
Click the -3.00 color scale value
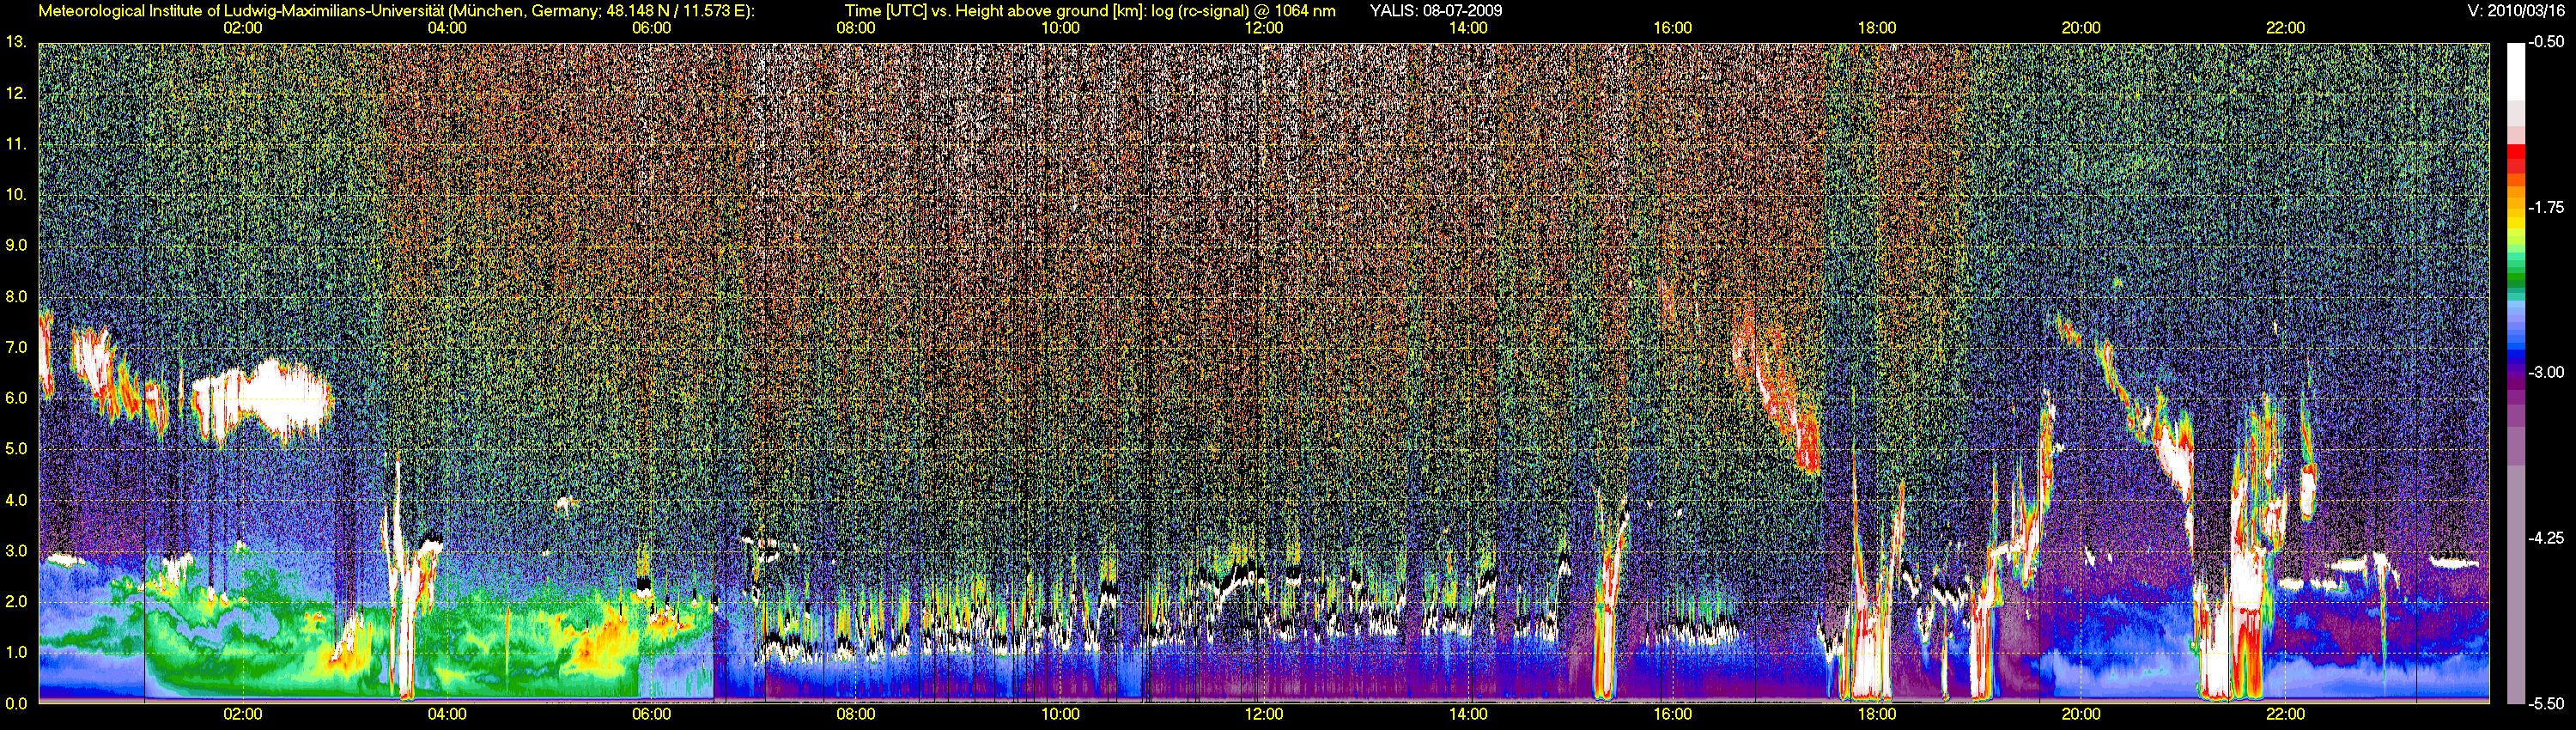coord(2546,372)
